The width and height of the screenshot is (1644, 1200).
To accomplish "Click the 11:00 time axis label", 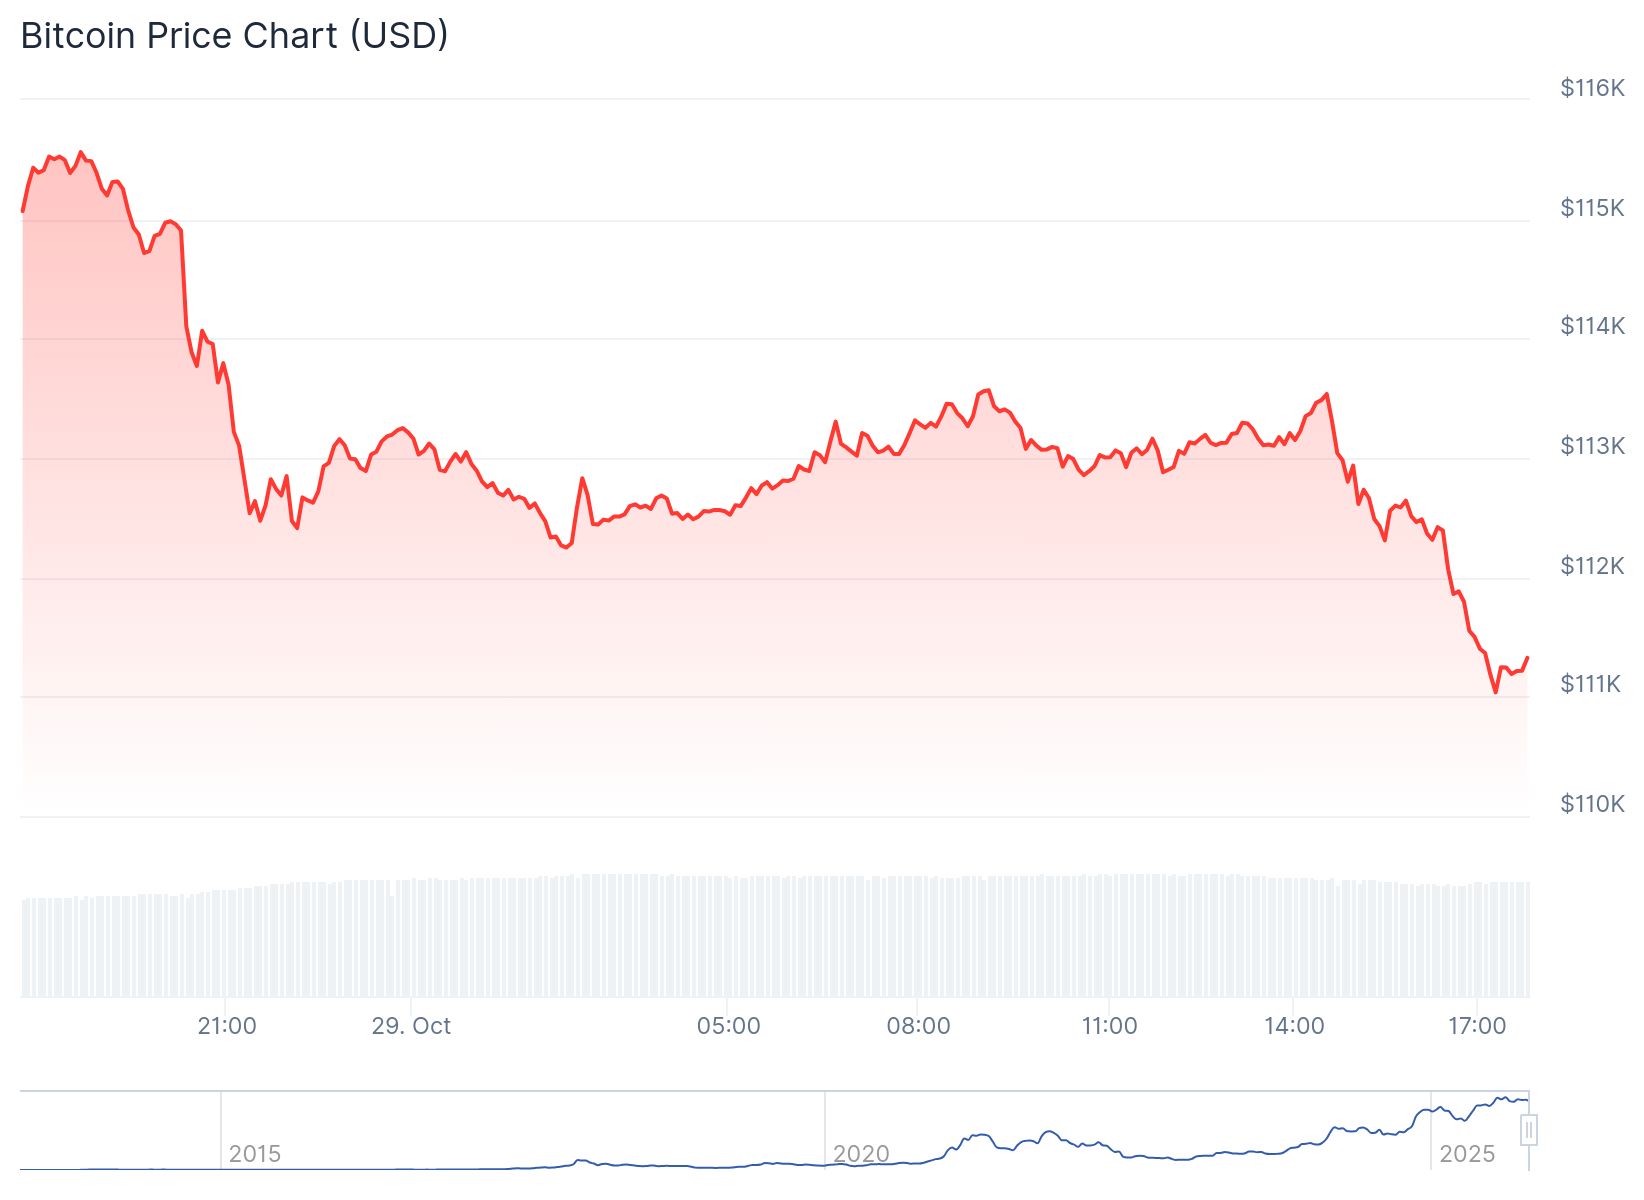I will pos(1109,1026).
